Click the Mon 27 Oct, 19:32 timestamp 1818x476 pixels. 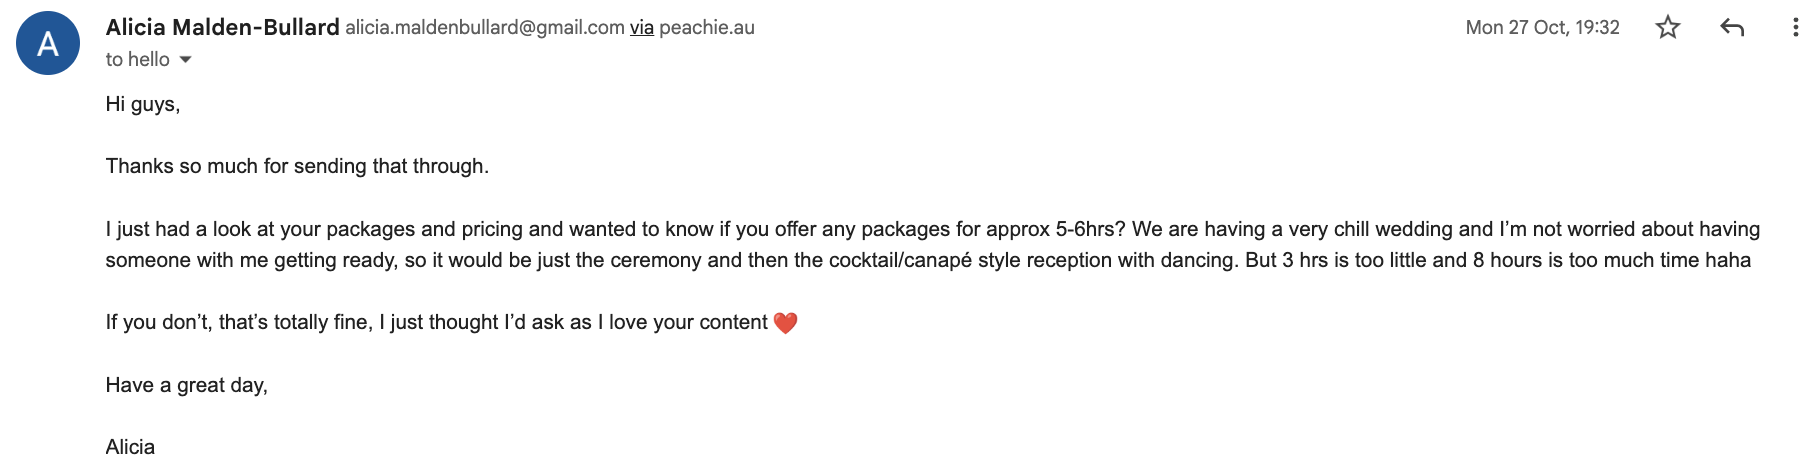click(x=1542, y=28)
